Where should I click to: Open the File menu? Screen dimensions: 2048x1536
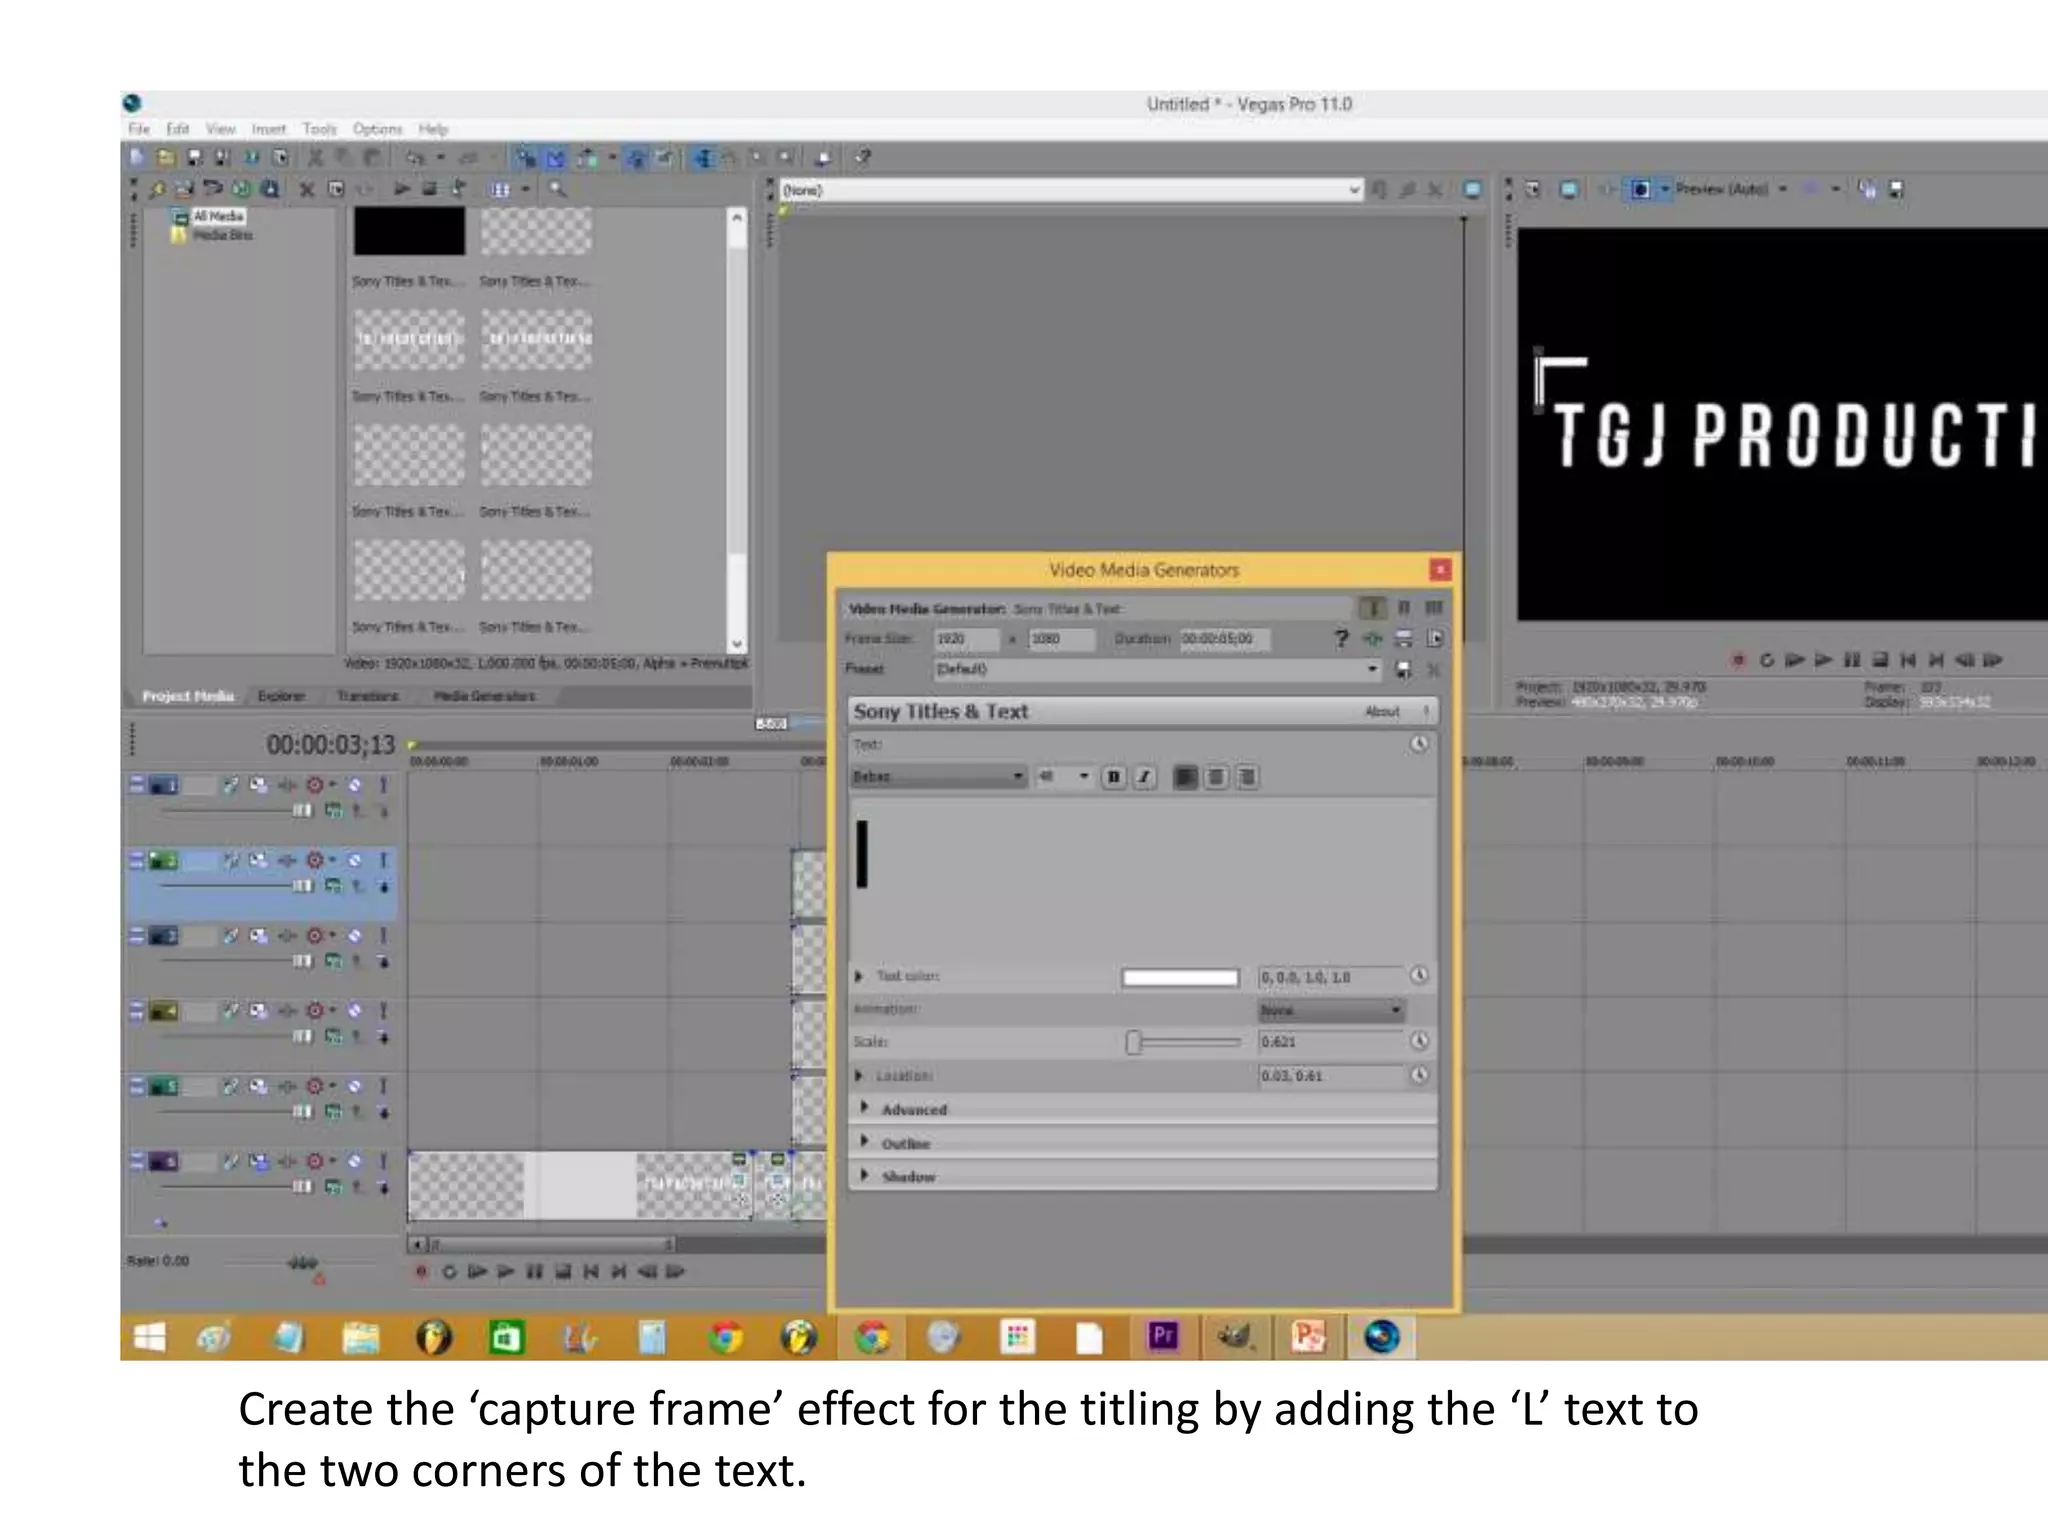click(138, 129)
